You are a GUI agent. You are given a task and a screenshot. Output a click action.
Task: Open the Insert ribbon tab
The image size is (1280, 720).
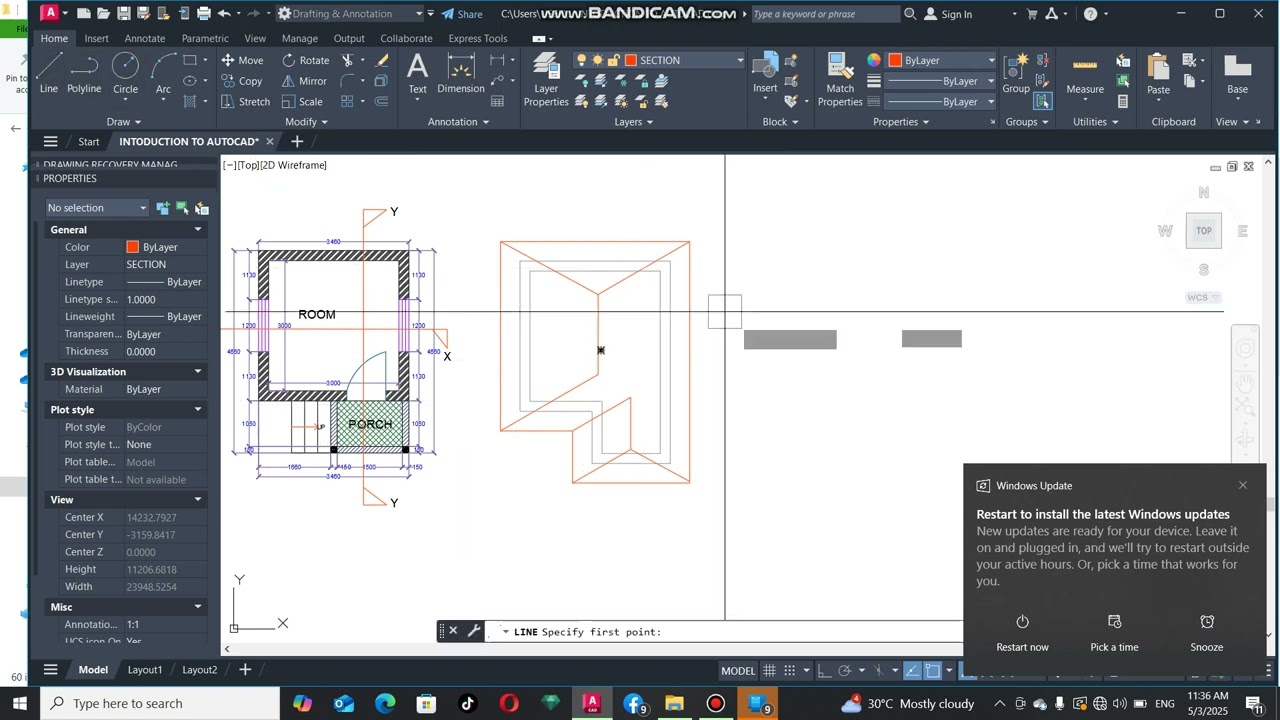(x=96, y=38)
